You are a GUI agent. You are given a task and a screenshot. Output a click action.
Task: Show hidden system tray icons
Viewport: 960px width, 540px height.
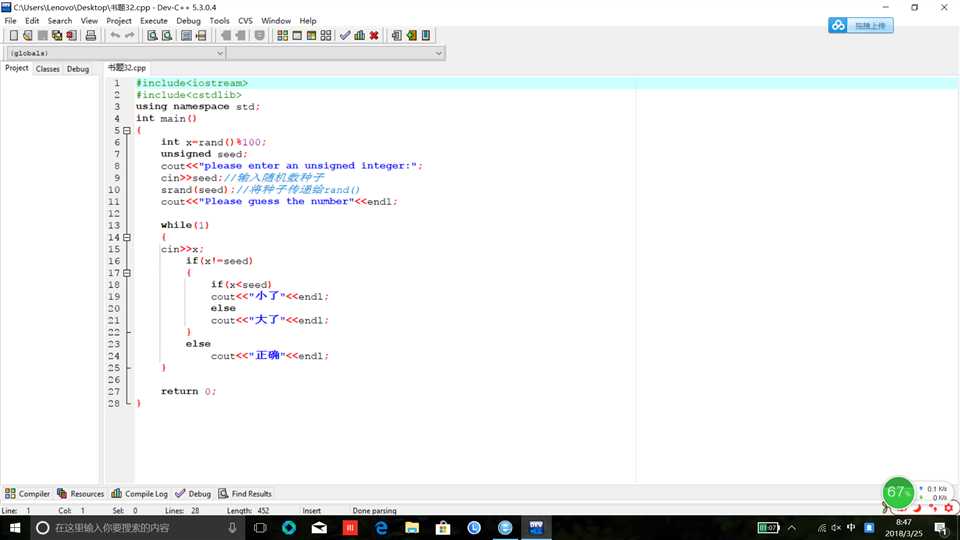coord(792,528)
